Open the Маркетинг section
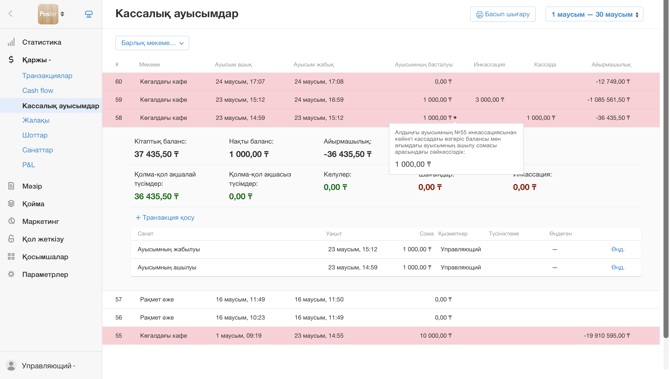The width and height of the screenshot is (670, 379). [x=41, y=221]
